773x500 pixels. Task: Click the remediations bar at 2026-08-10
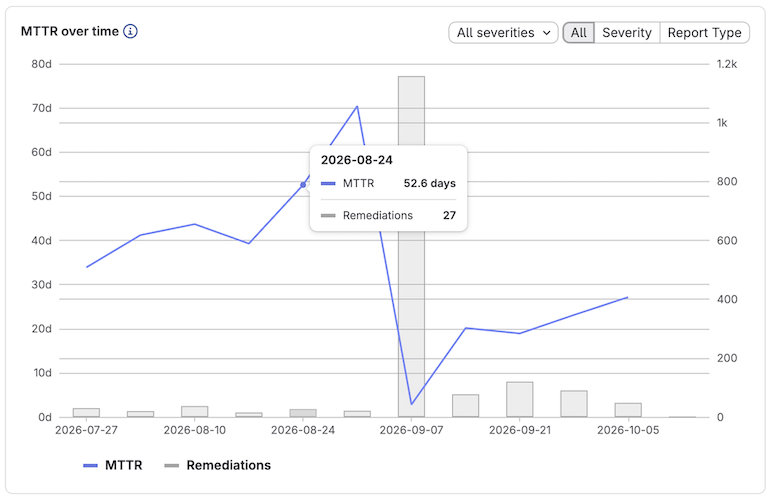tap(195, 412)
